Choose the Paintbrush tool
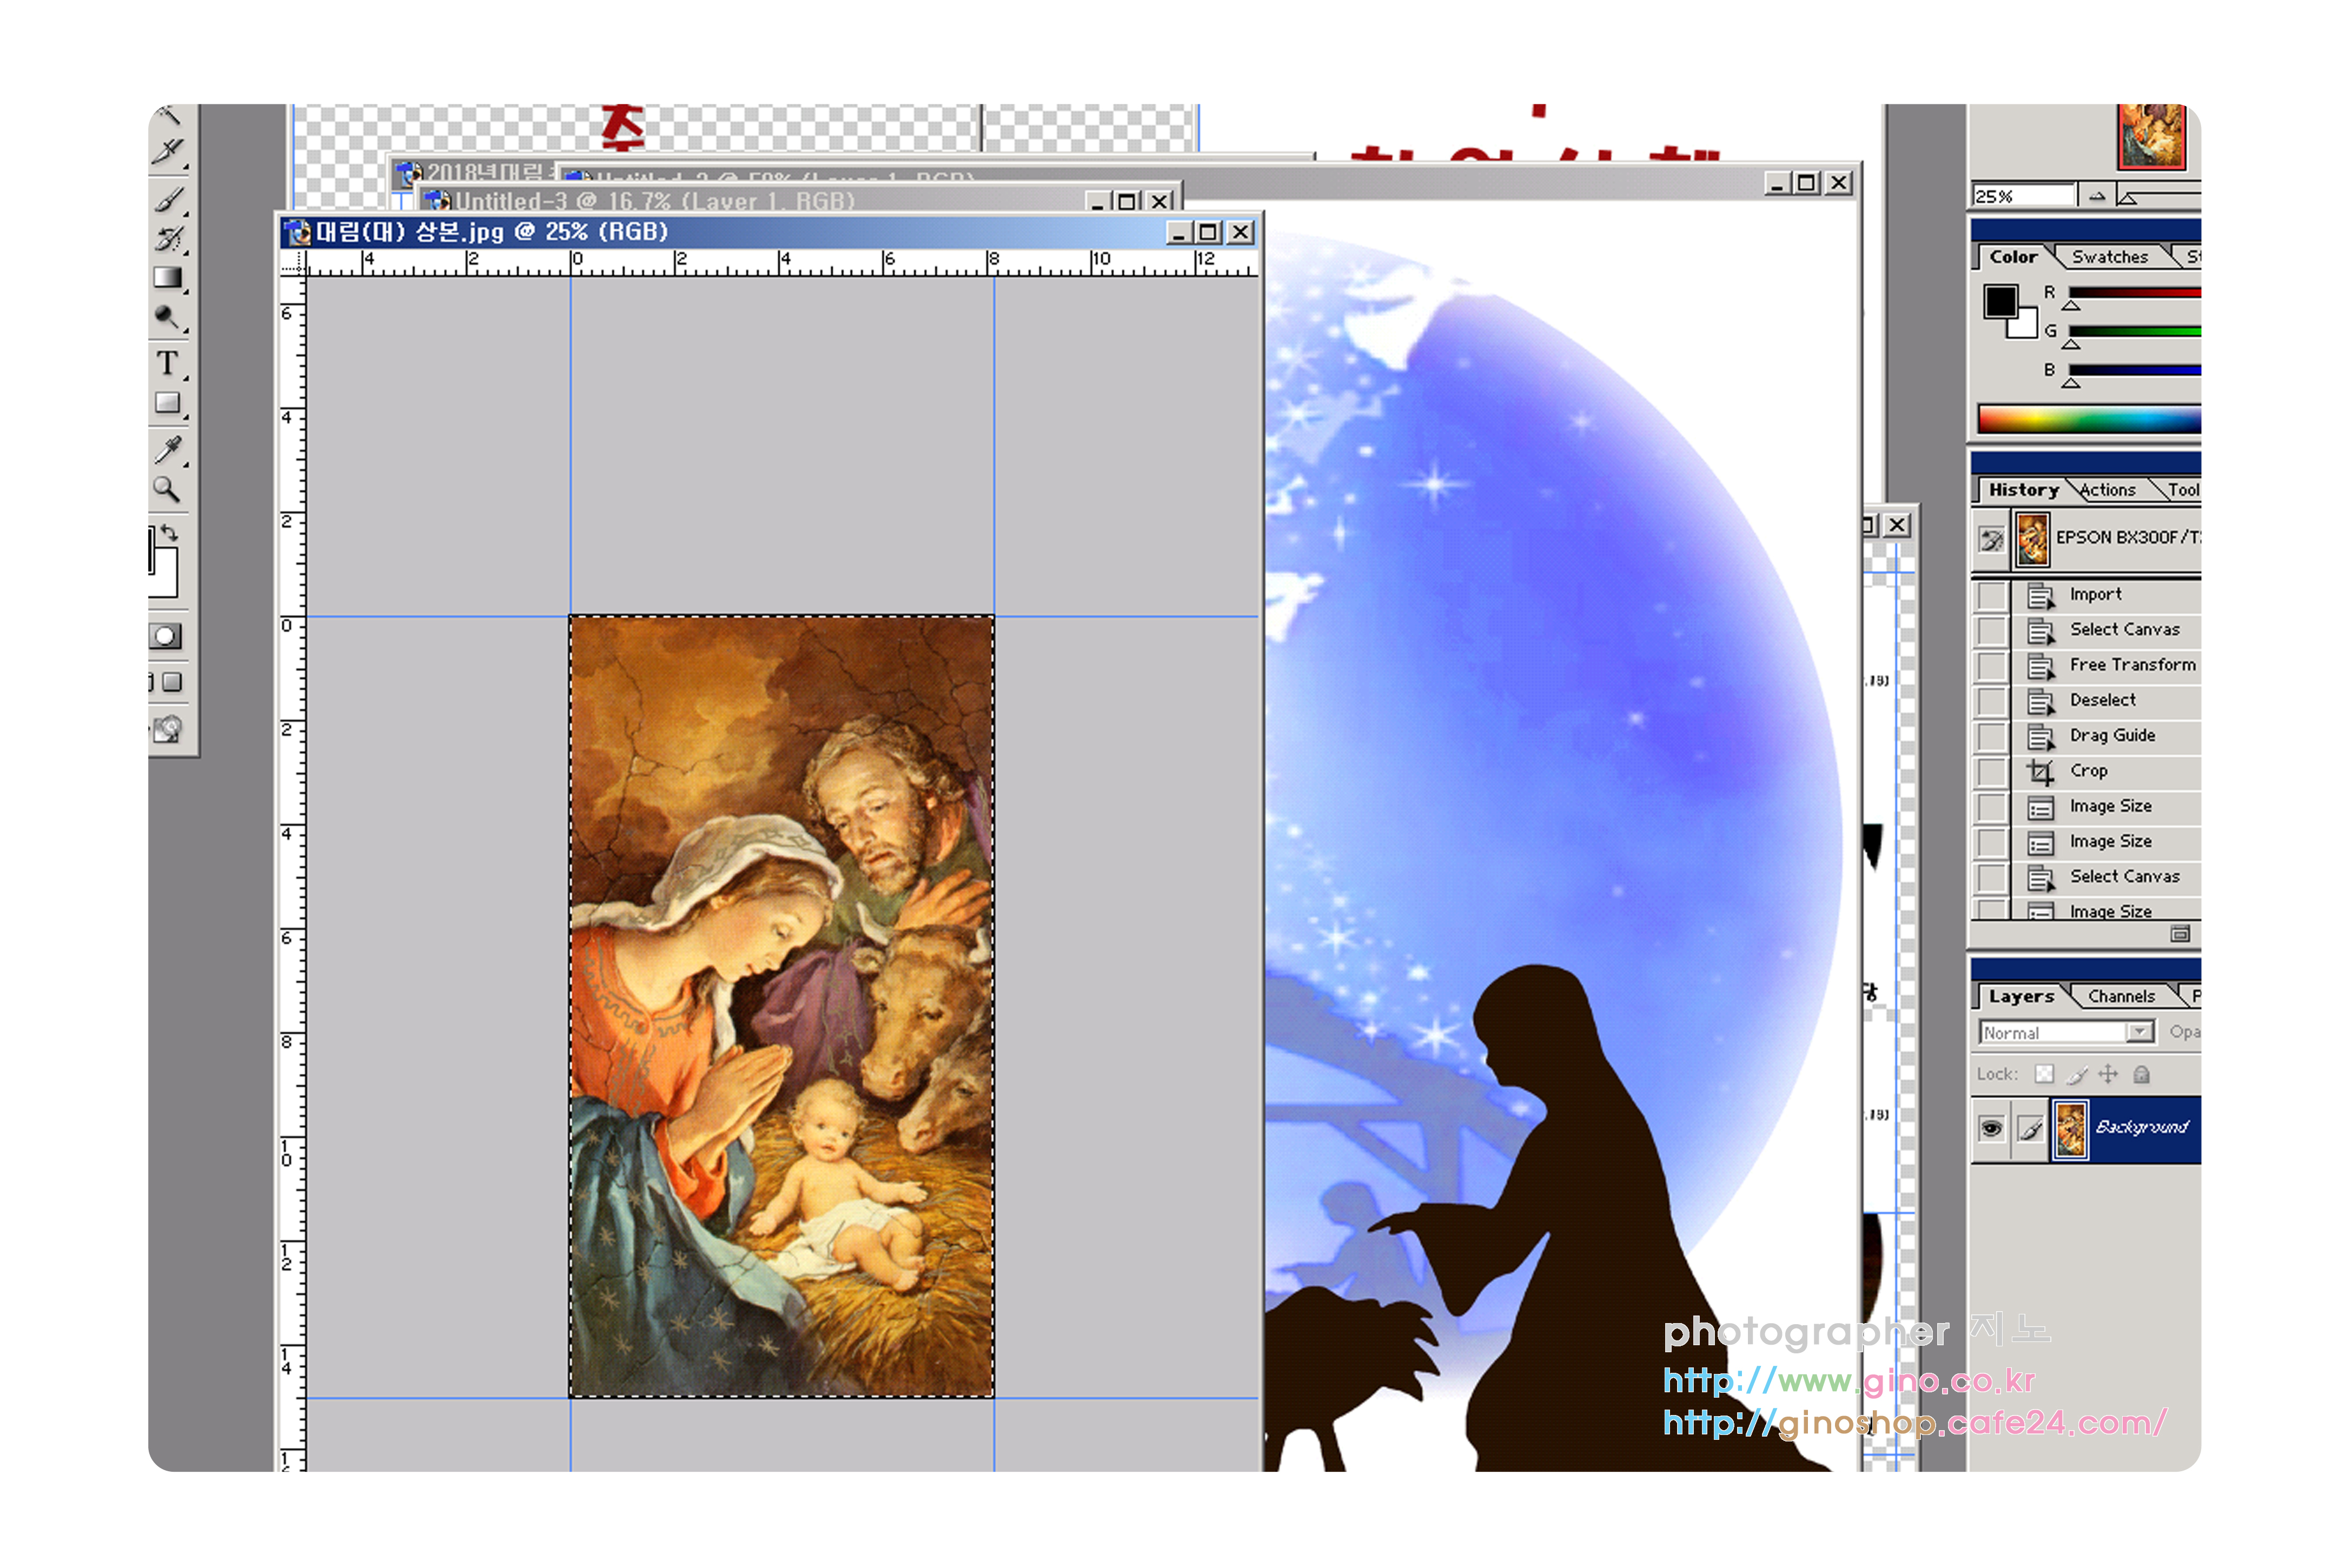Image resolution: width=2352 pixels, height=1568 pixels. coord(168,198)
